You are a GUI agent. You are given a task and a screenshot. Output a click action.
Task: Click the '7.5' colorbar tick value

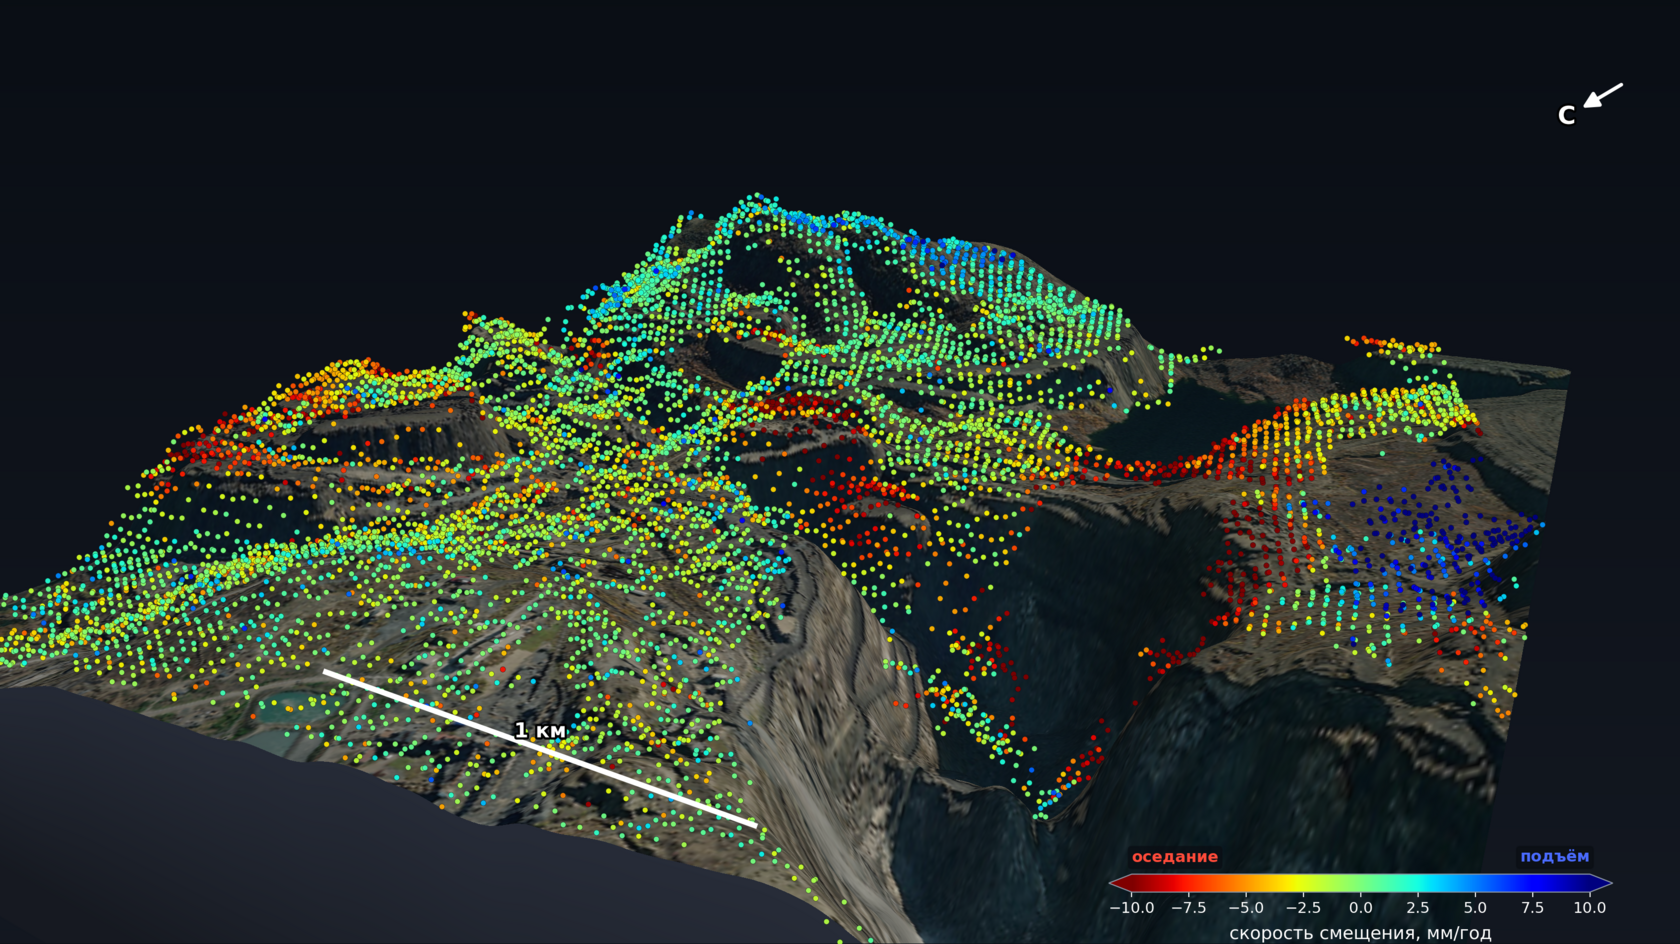click(1532, 908)
